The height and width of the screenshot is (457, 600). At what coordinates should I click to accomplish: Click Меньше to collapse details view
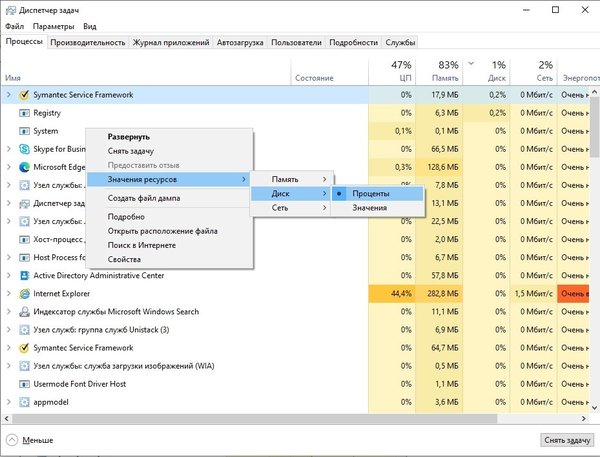38,440
